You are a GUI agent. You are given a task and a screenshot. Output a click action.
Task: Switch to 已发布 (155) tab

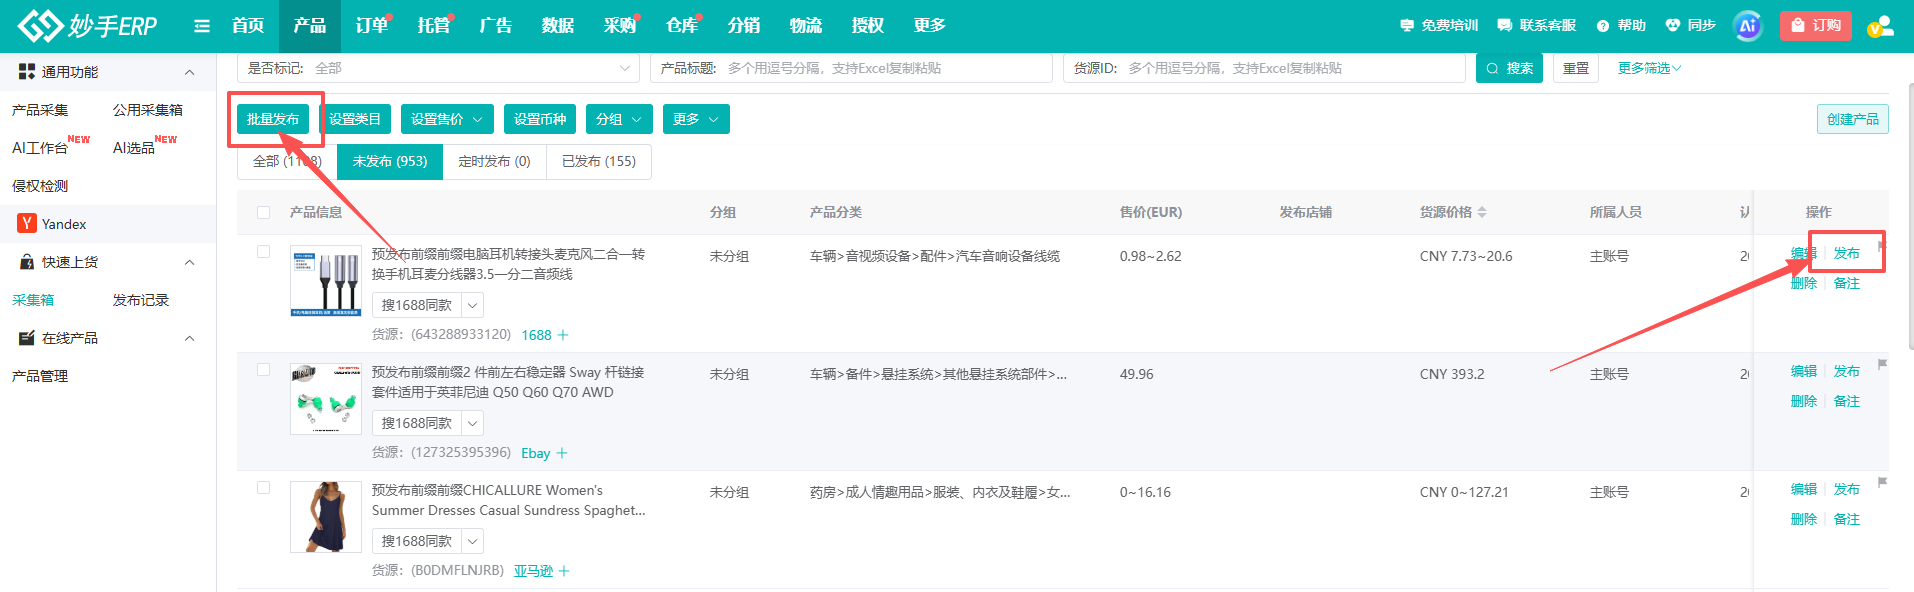pos(599,161)
